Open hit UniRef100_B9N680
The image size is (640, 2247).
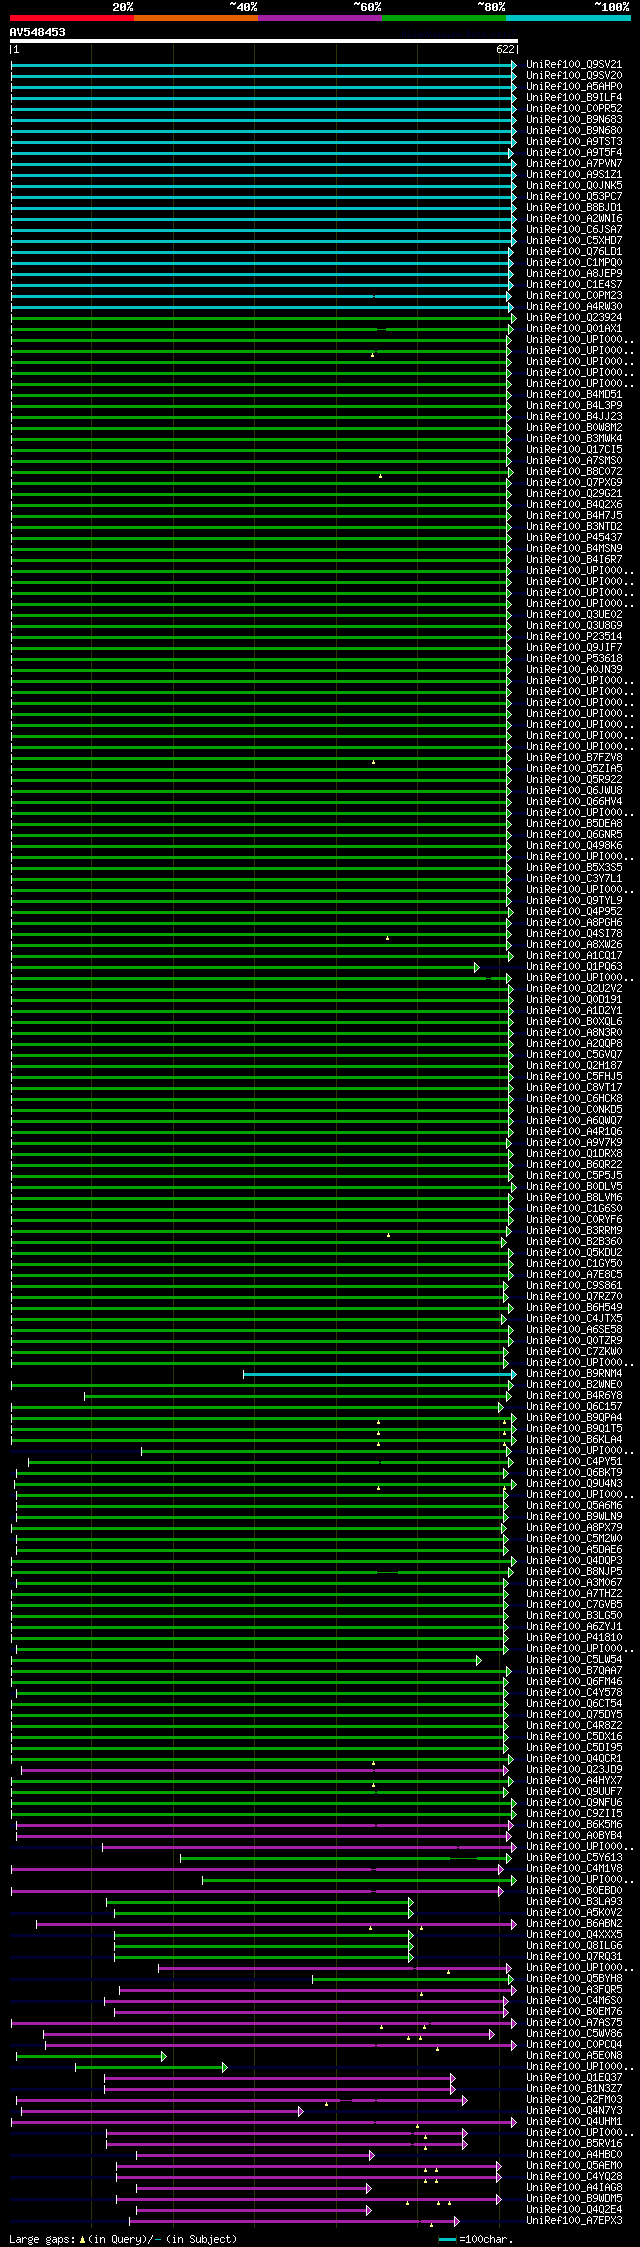pos(574,131)
